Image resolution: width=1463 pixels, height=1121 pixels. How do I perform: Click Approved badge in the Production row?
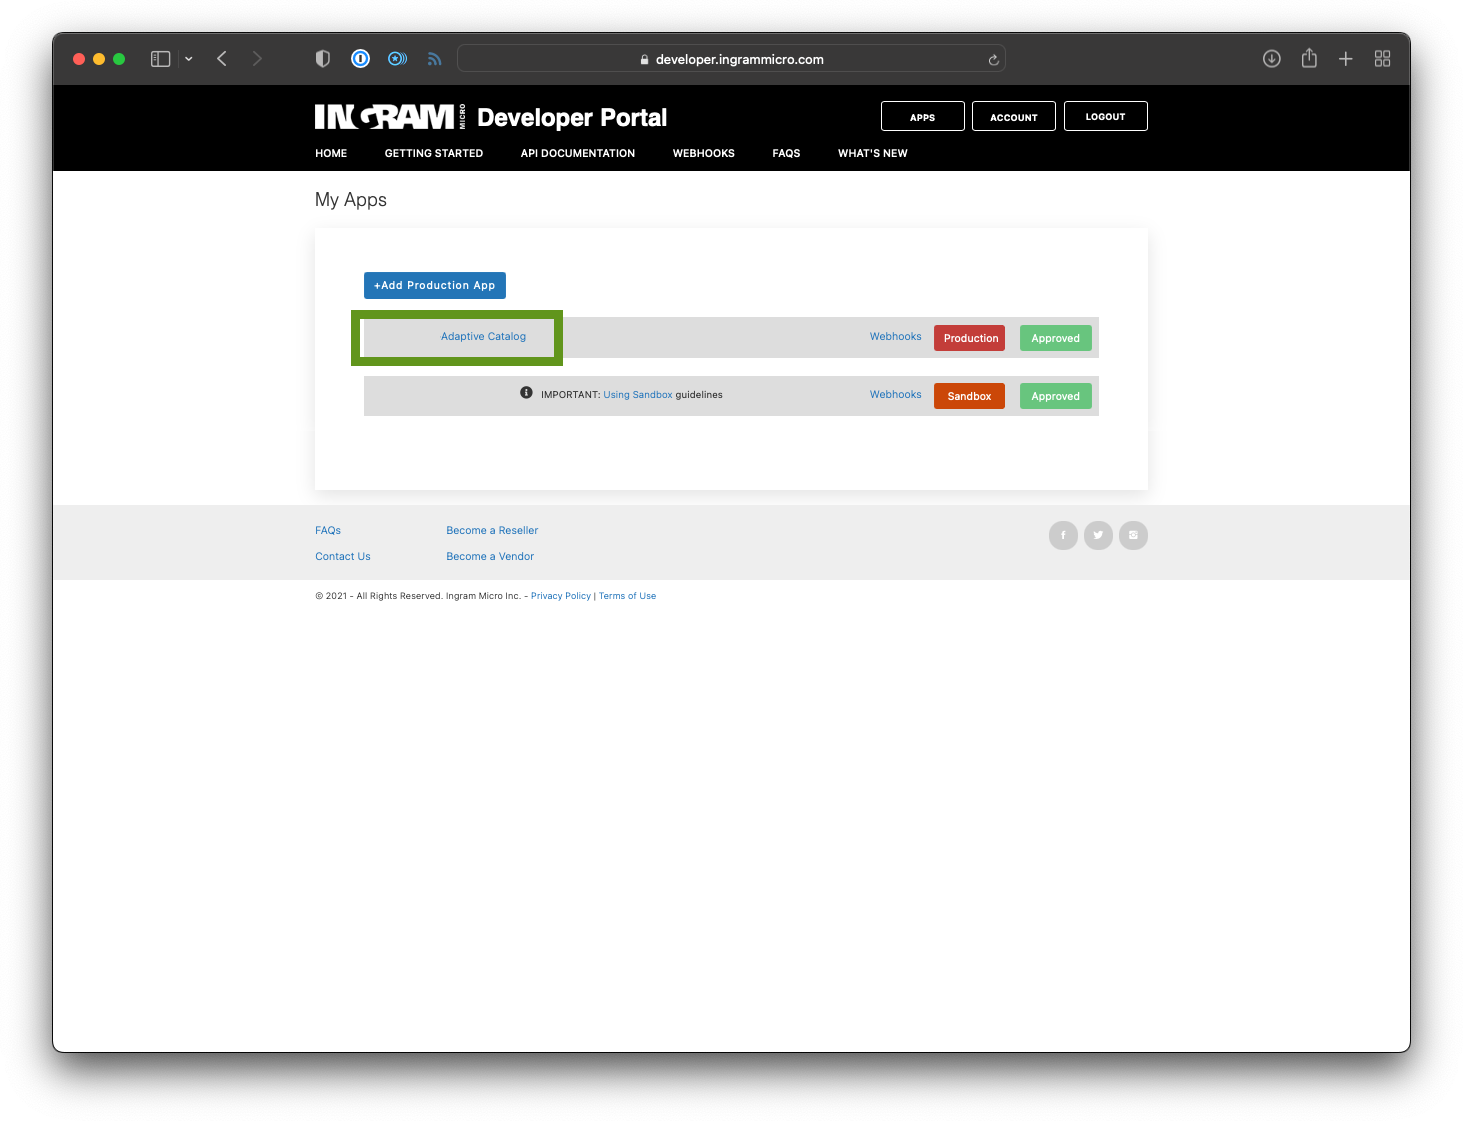tap(1056, 338)
